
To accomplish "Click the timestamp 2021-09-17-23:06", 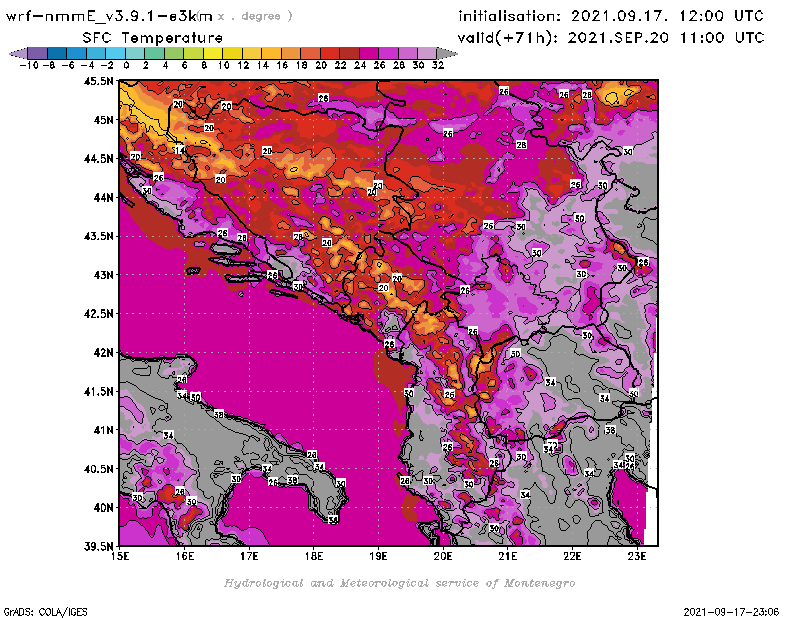I will coord(731,612).
